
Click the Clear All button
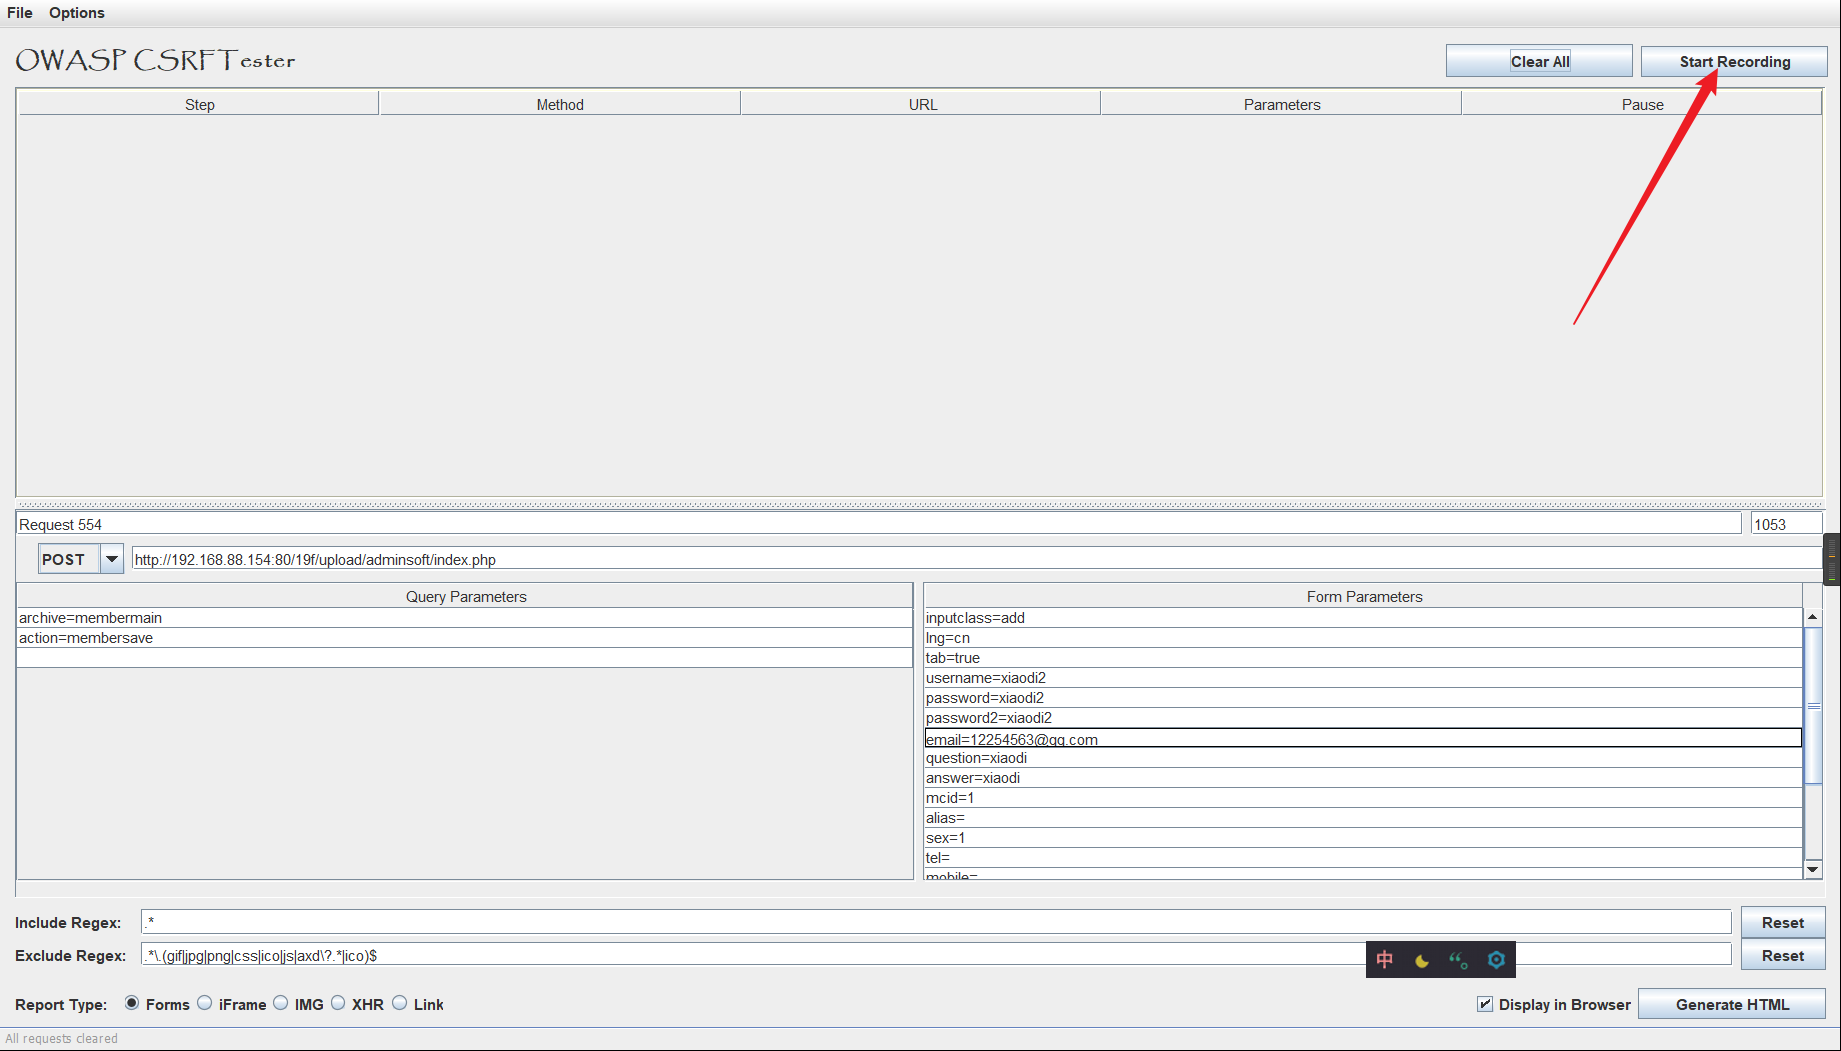click(1538, 61)
